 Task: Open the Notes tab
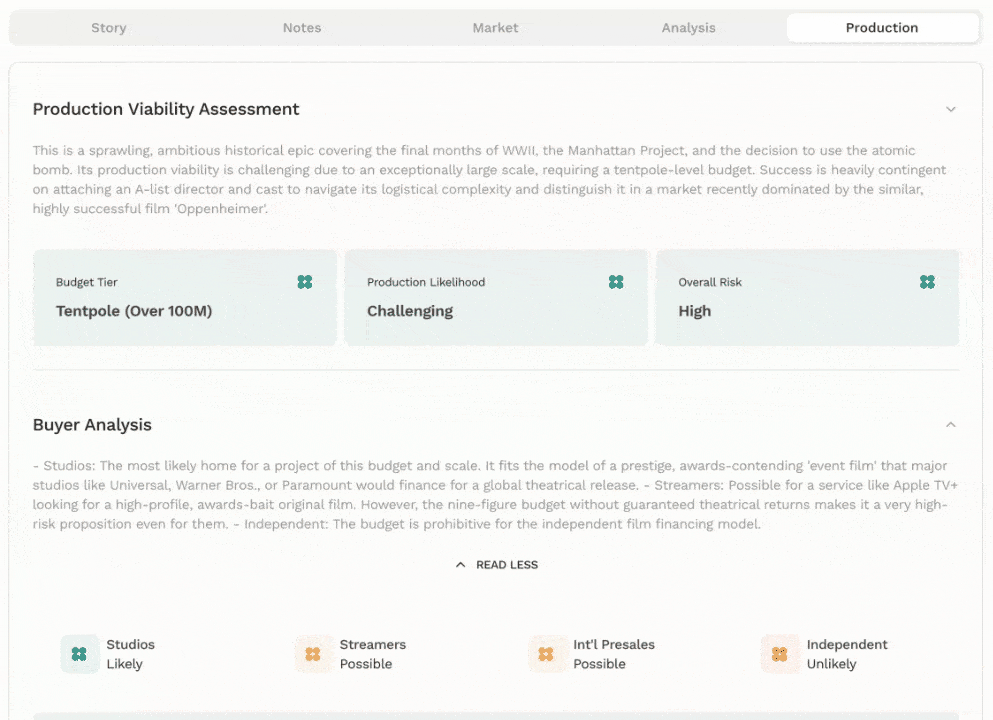click(302, 28)
